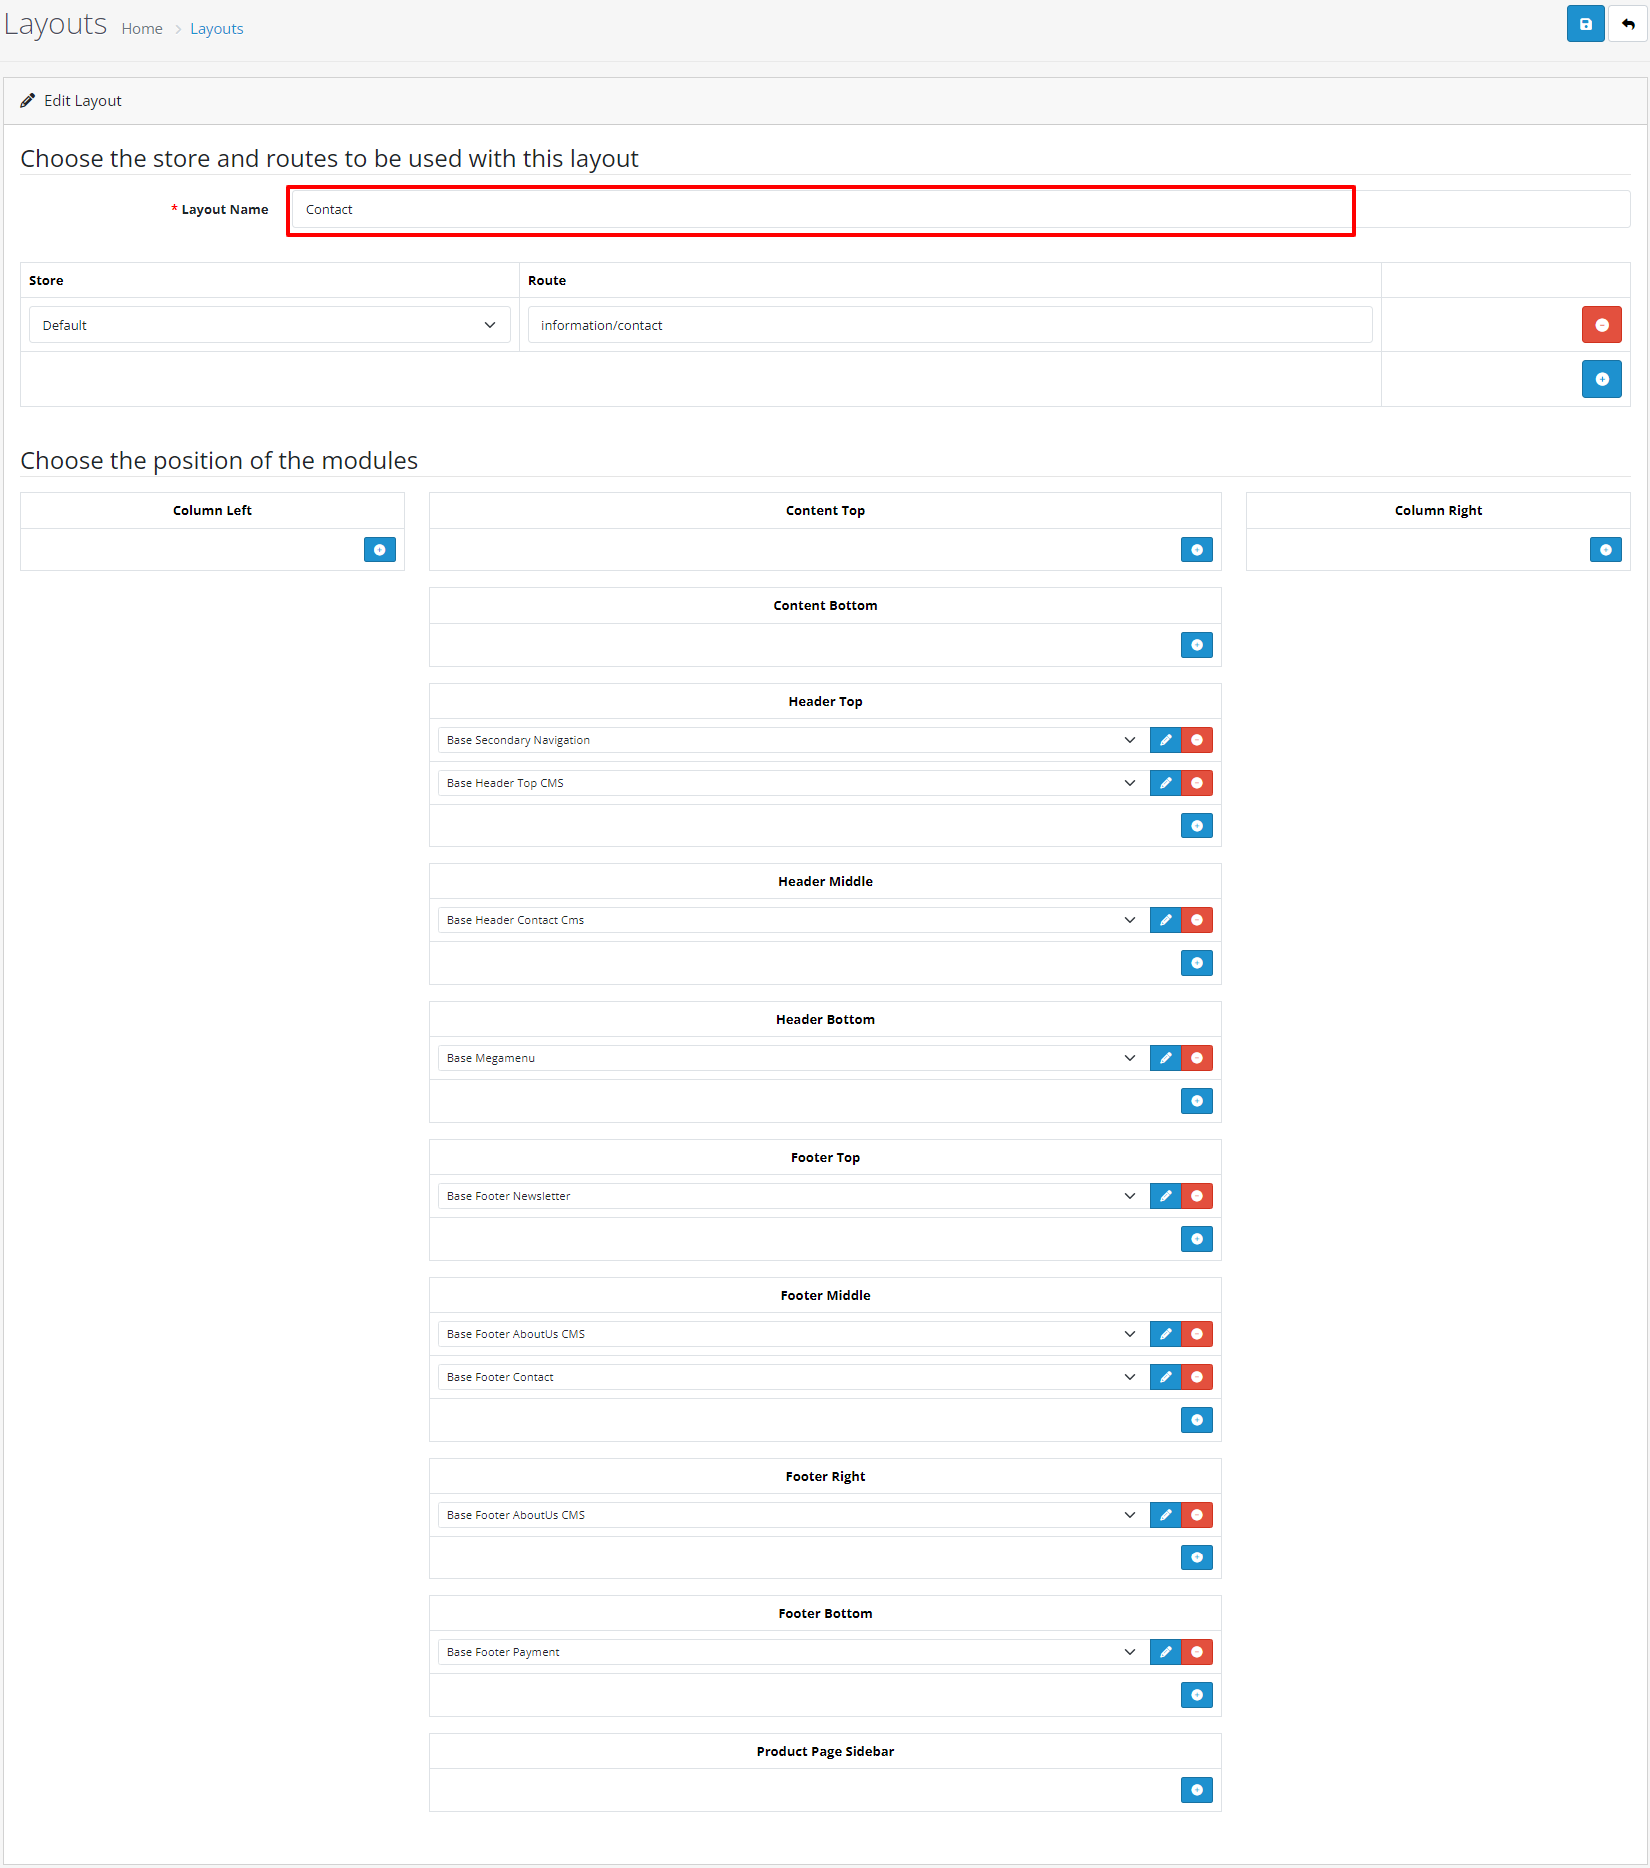
Task: Remove the information/contact route row
Action: (x=1601, y=325)
